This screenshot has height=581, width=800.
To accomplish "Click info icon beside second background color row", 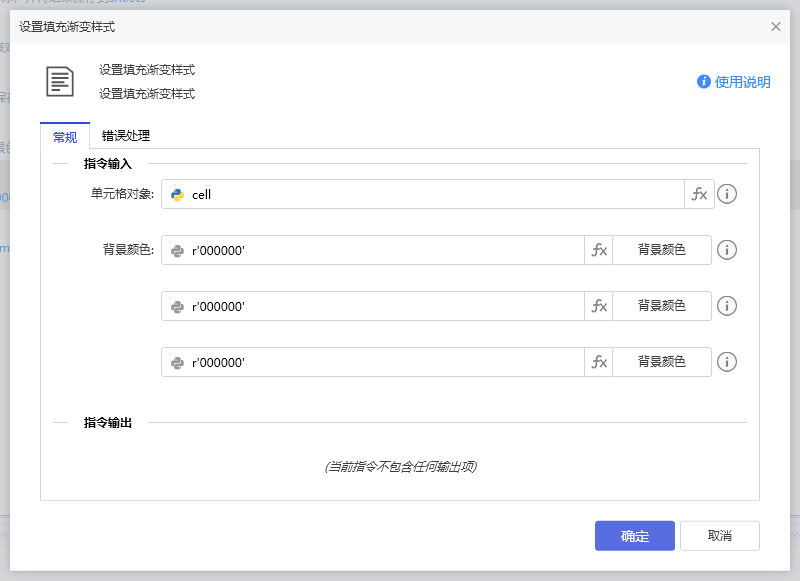I will tap(728, 306).
